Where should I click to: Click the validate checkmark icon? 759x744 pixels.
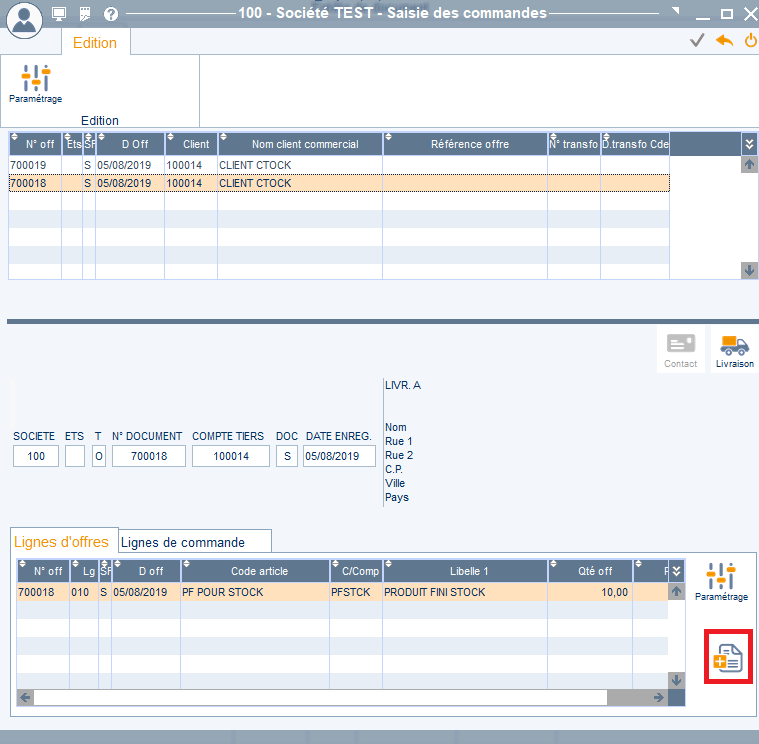[697, 41]
